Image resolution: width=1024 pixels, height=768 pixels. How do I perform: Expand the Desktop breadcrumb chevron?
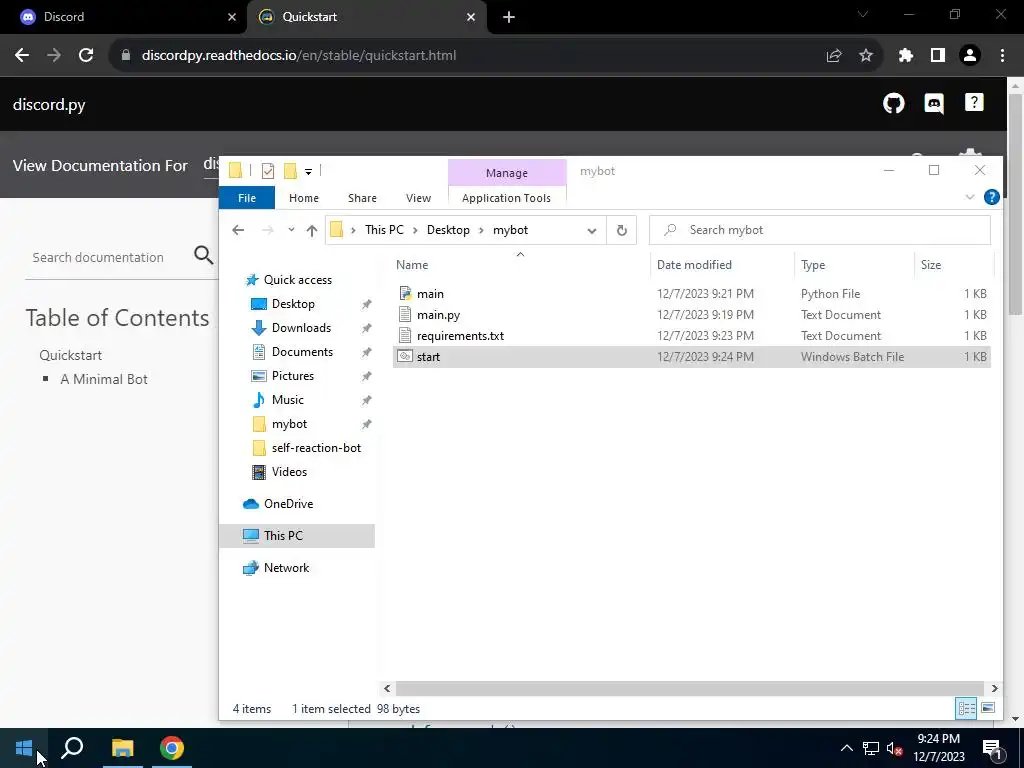pyautogui.click(x=481, y=230)
